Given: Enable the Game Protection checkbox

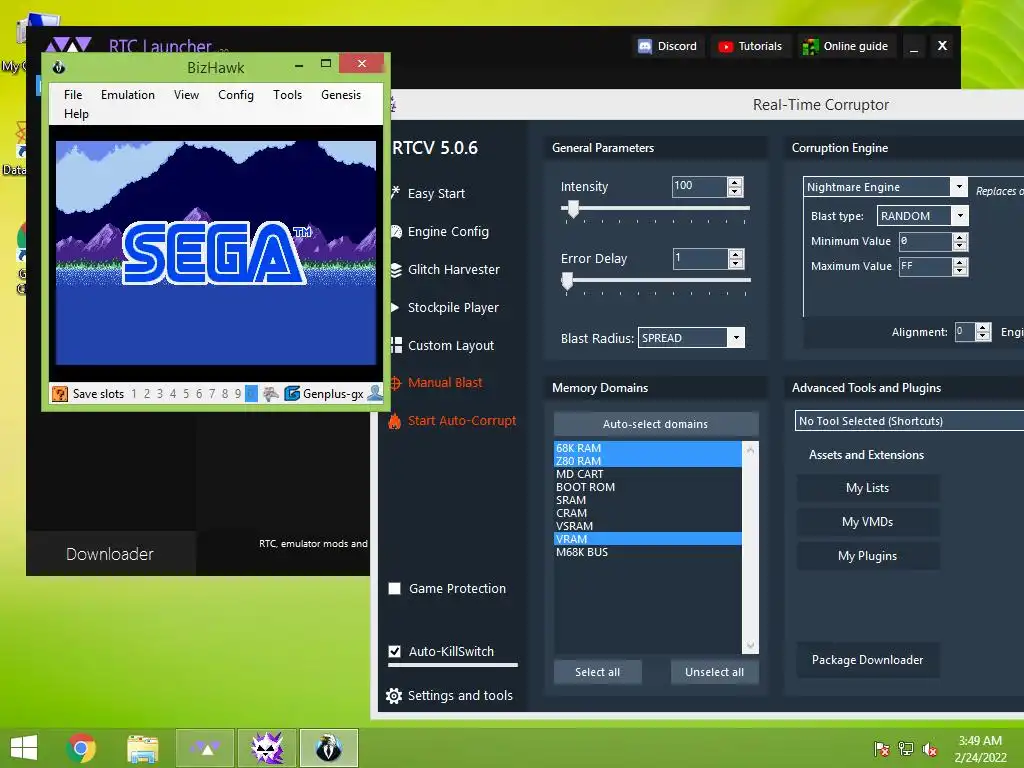Looking at the screenshot, I should pos(394,588).
